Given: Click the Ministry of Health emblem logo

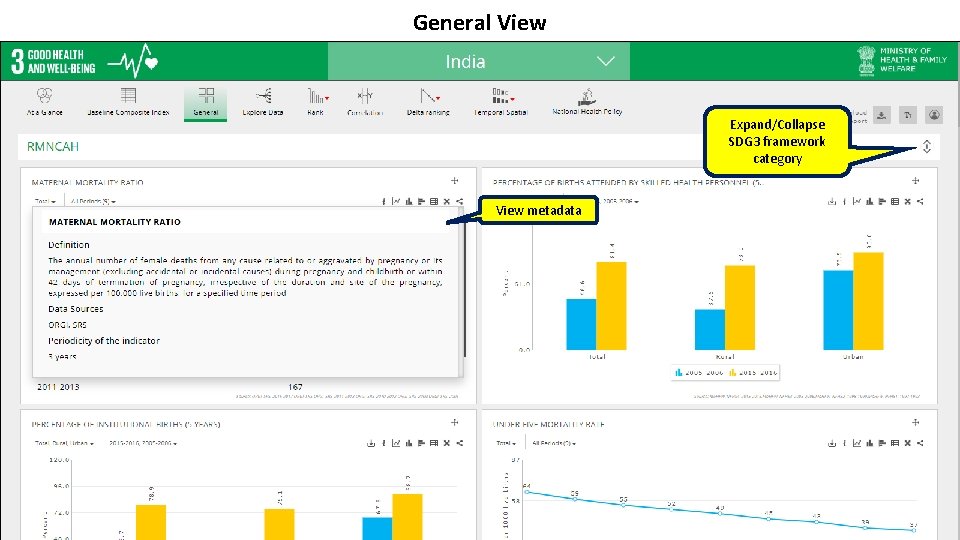Looking at the screenshot, I should point(866,60).
